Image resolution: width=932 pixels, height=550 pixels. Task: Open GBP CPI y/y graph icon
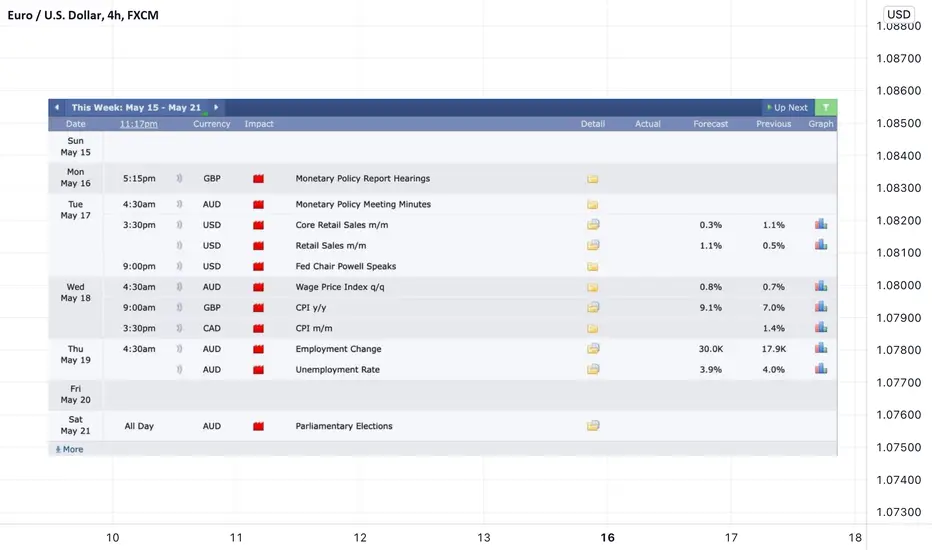click(821, 307)
